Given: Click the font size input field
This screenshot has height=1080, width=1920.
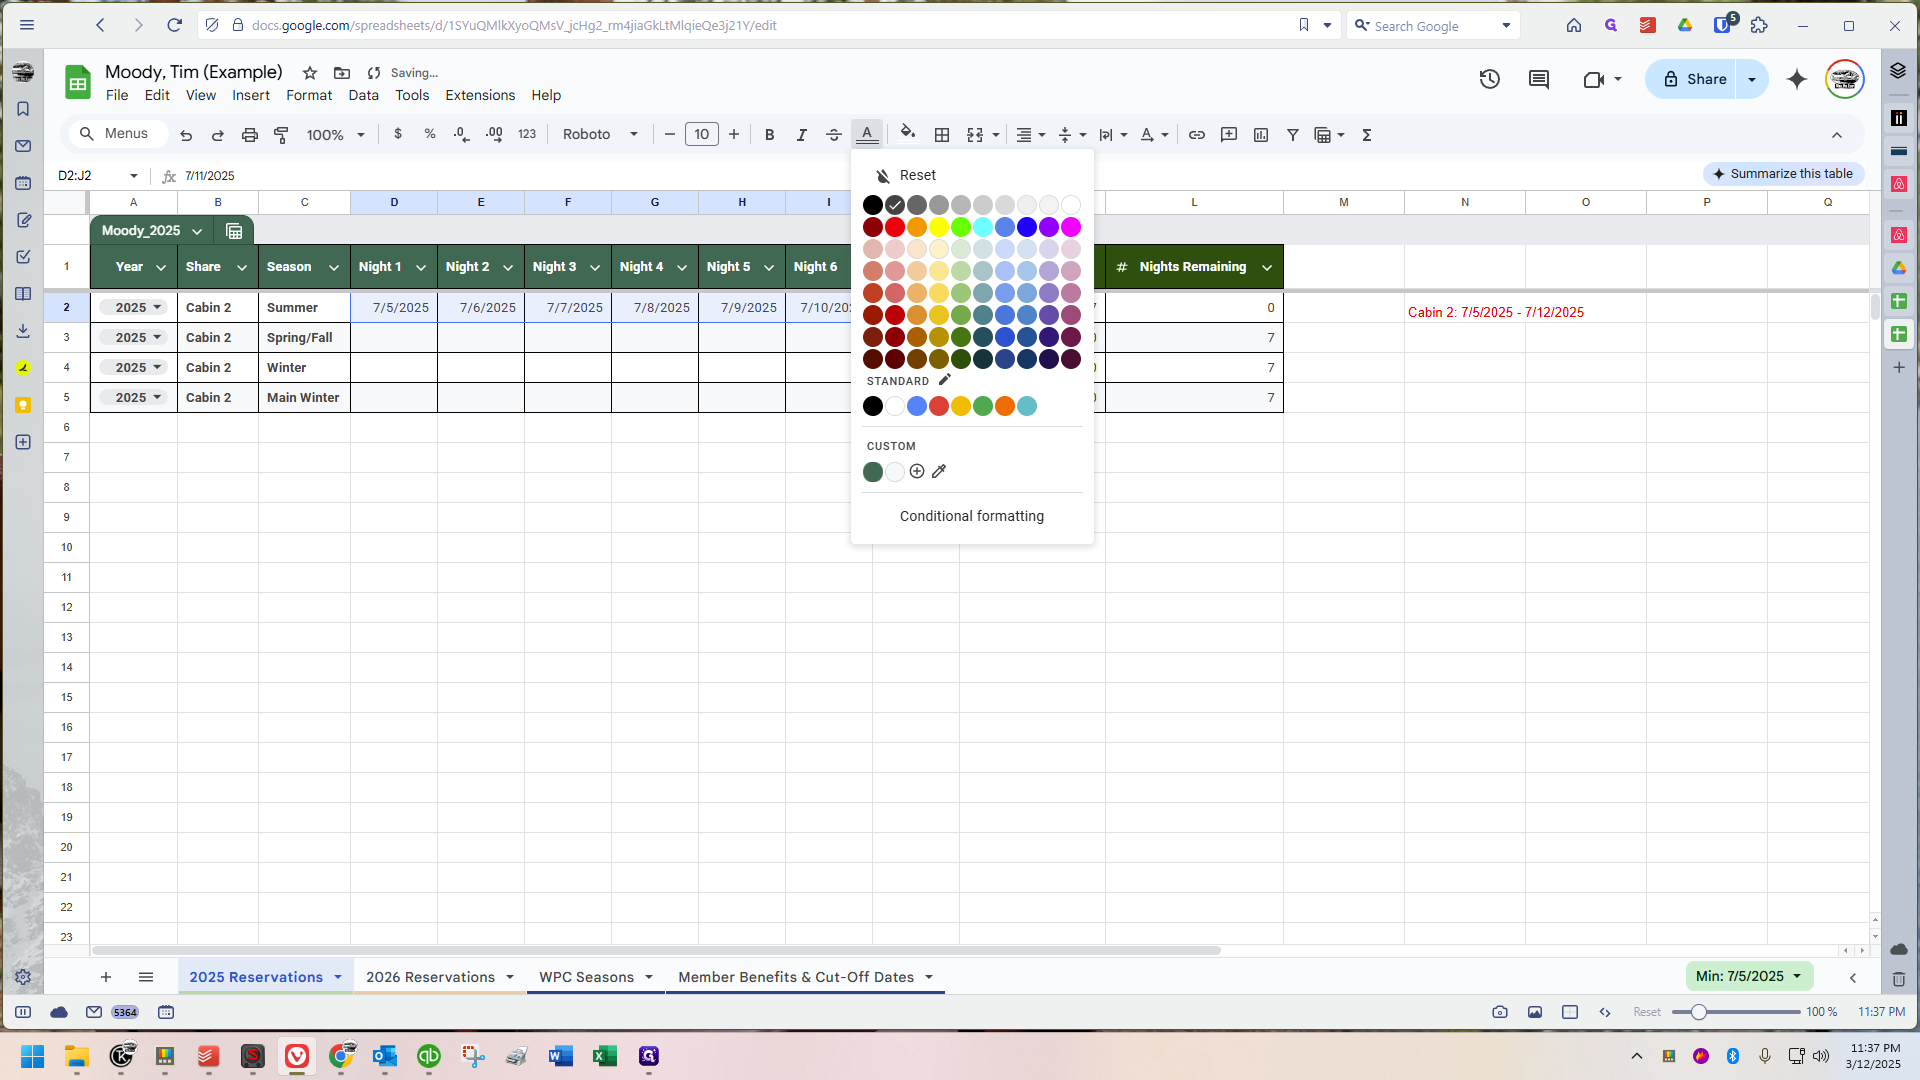Looking at the screenshot, I should 701,134.
